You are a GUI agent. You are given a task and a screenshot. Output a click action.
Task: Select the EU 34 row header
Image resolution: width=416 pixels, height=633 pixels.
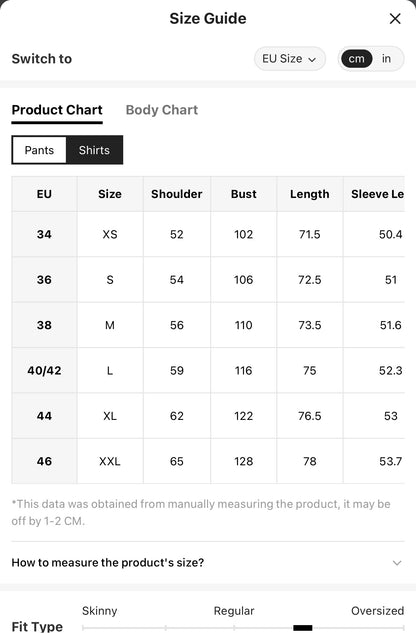(x=44, y=234)
